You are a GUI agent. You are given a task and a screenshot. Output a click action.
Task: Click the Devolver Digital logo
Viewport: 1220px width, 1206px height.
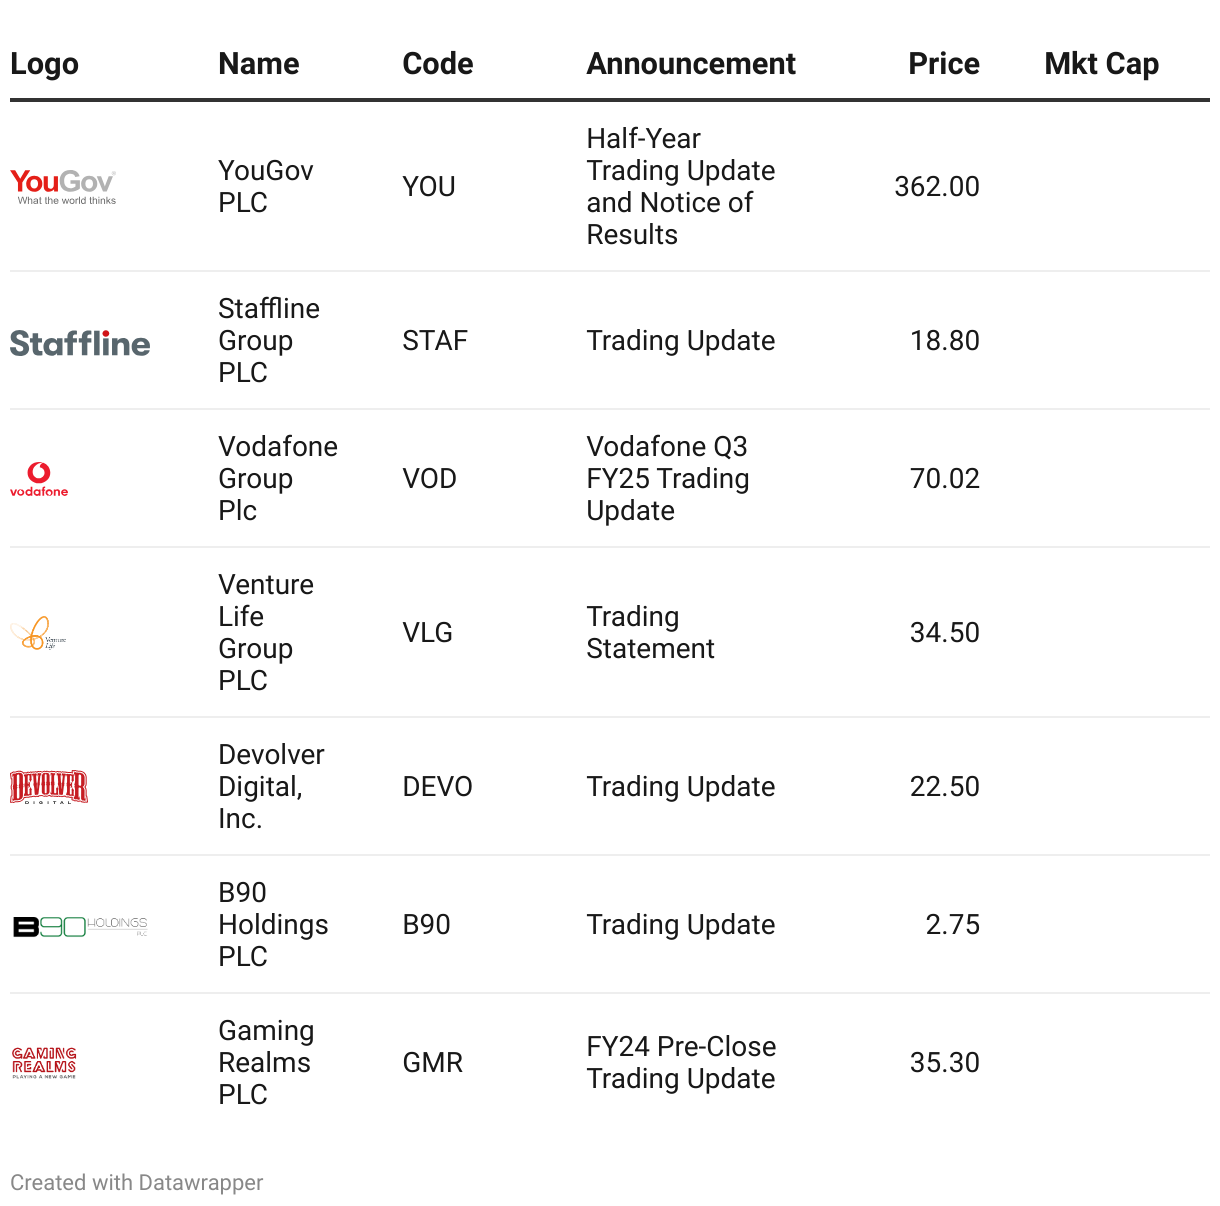49,787
